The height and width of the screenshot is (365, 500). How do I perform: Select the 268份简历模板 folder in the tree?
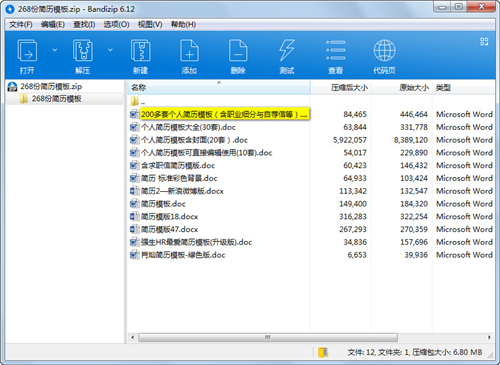(56, 99)
